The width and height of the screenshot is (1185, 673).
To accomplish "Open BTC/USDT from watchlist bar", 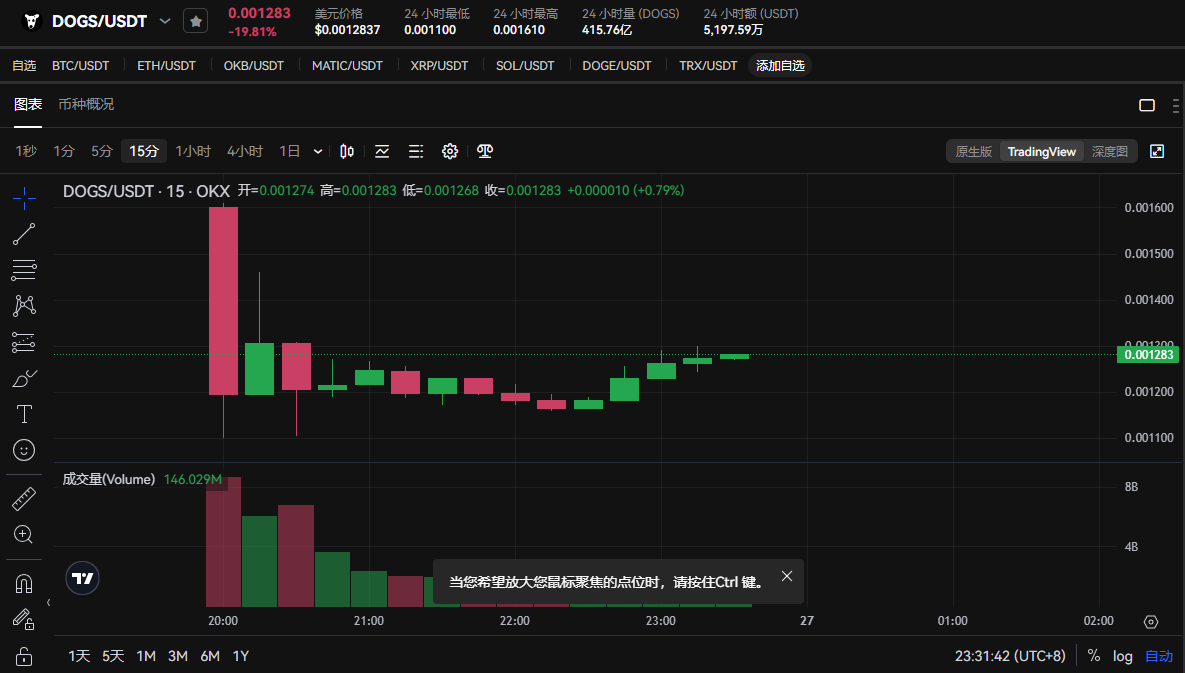I will coord(80,65).
